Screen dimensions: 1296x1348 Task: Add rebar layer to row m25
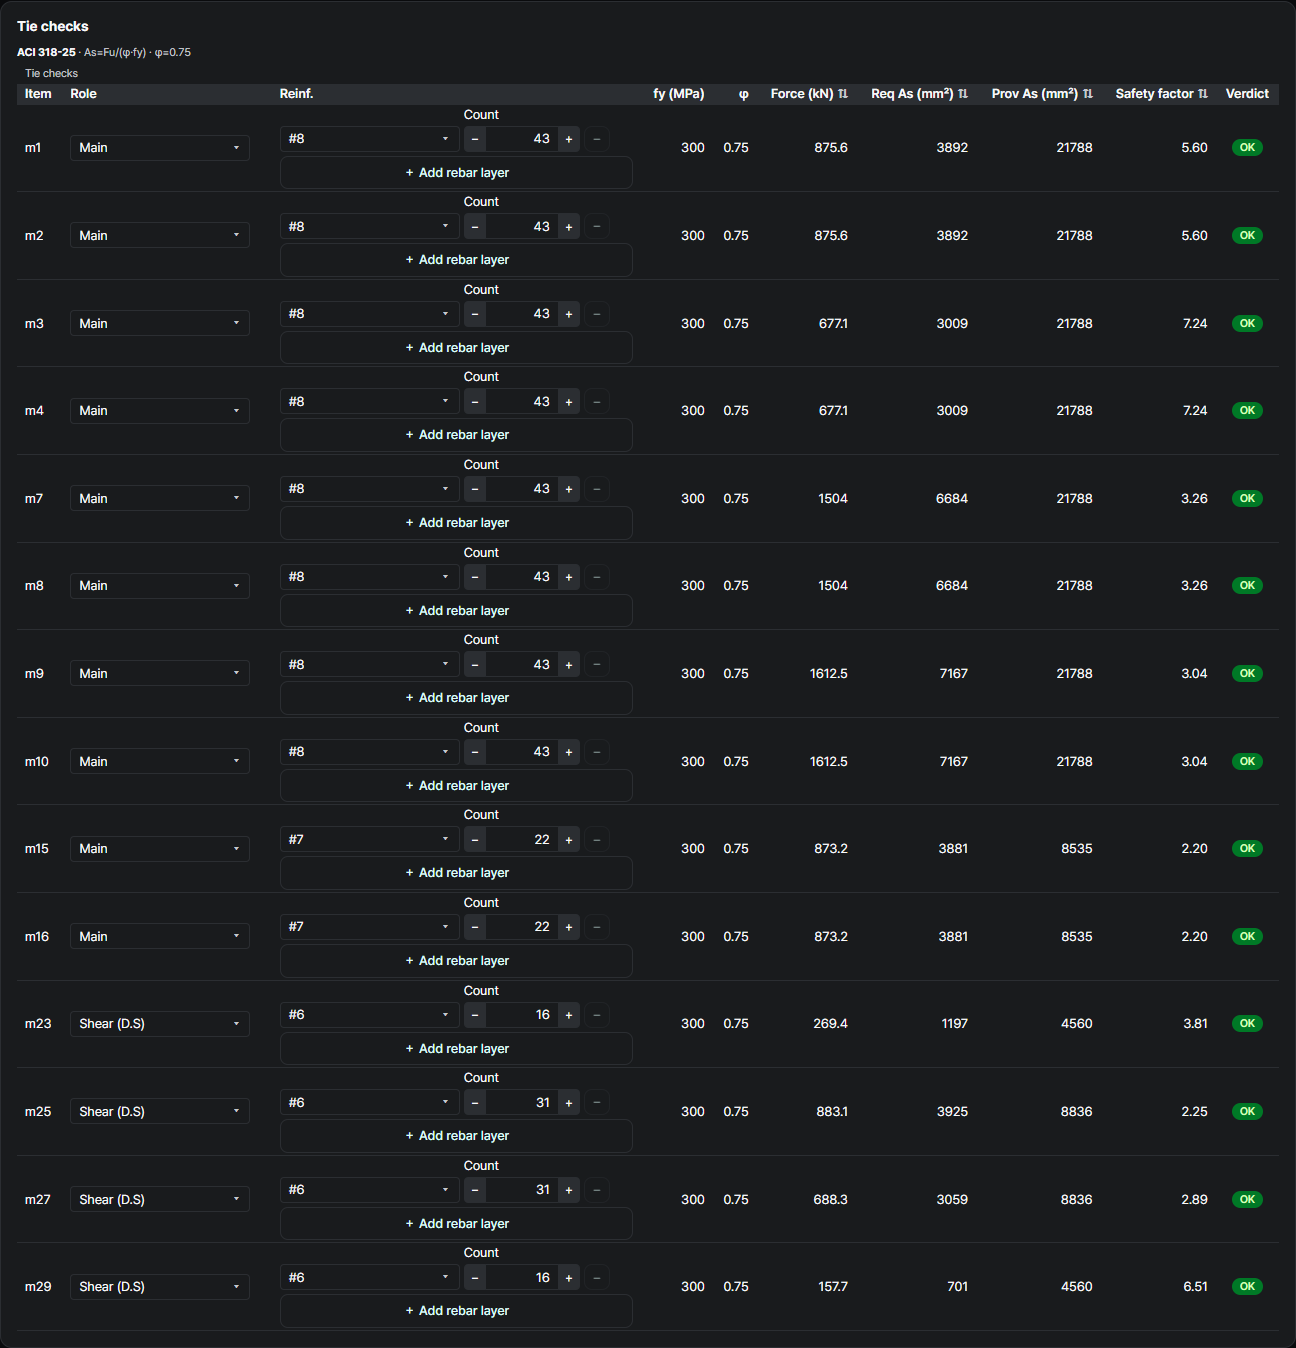click(x=456, y=1136)
